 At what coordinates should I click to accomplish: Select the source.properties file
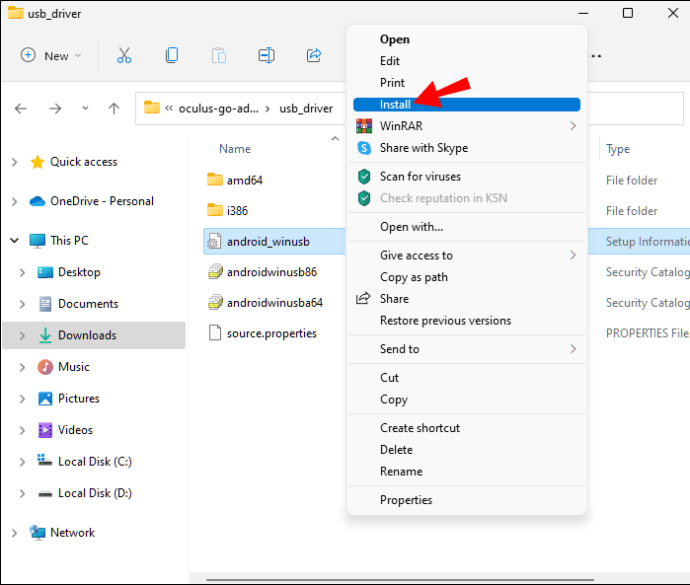(272, 333)
